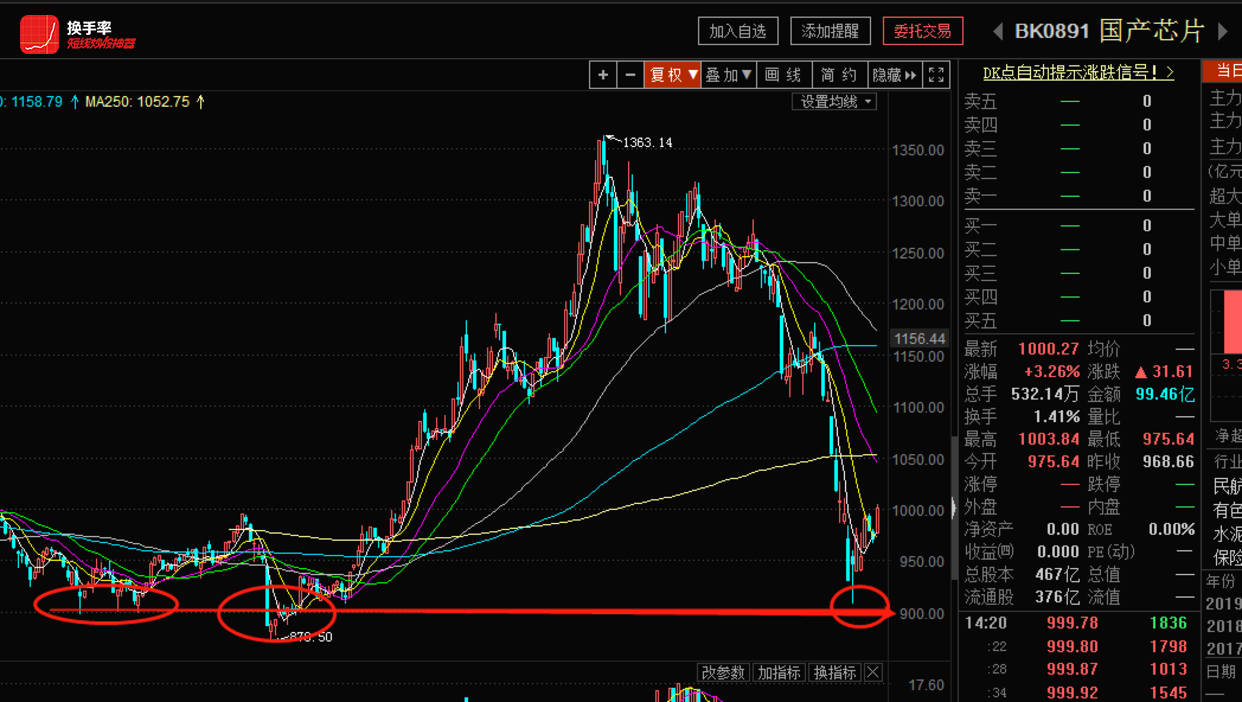
Task: Click the :22 tick row at 999.80
Action: [x=1078, y=646]
